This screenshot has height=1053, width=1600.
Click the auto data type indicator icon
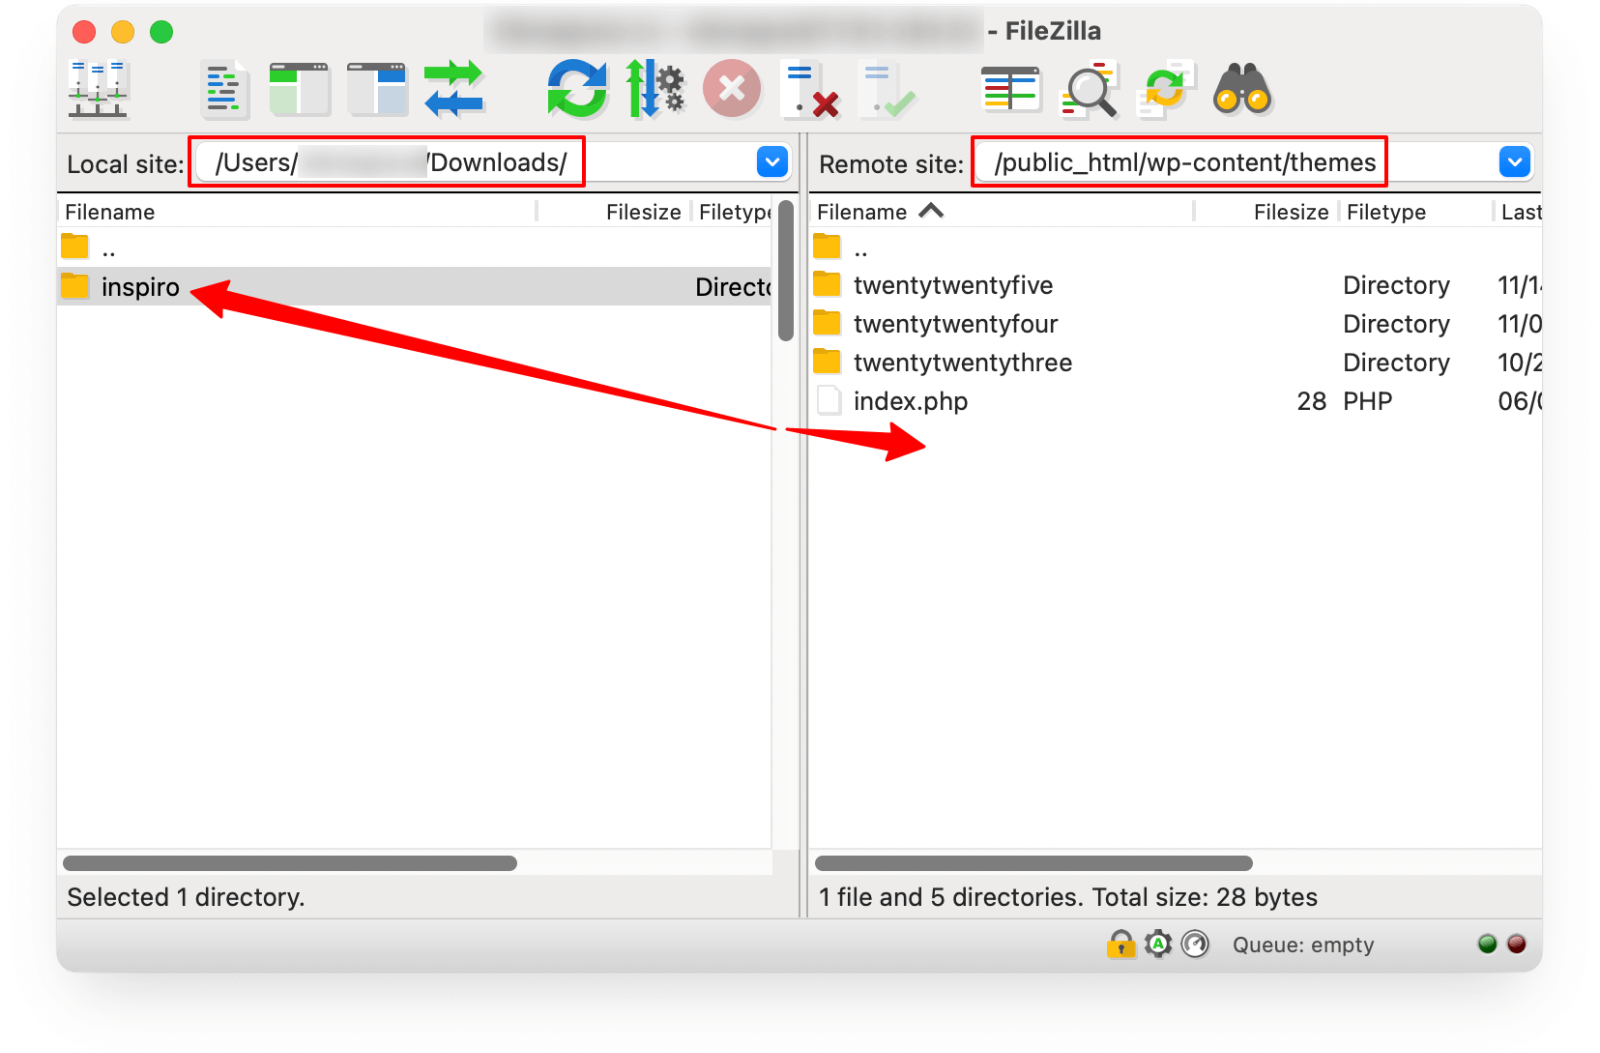[x=1158, y=943]
